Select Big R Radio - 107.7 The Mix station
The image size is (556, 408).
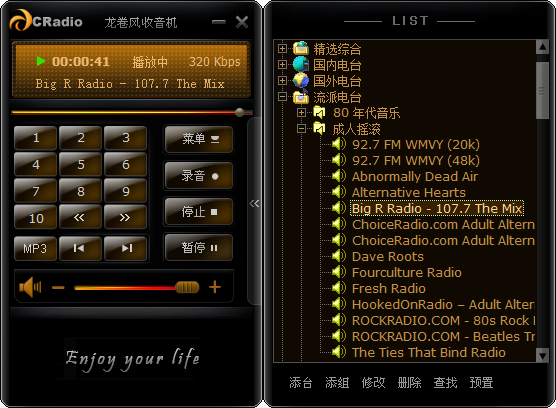coord(437,208)
